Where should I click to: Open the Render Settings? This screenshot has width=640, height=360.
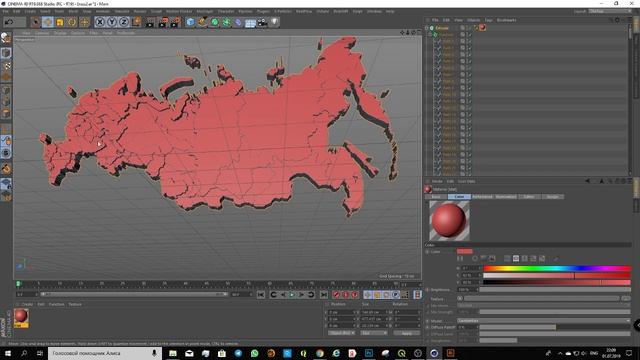point(176,22)
